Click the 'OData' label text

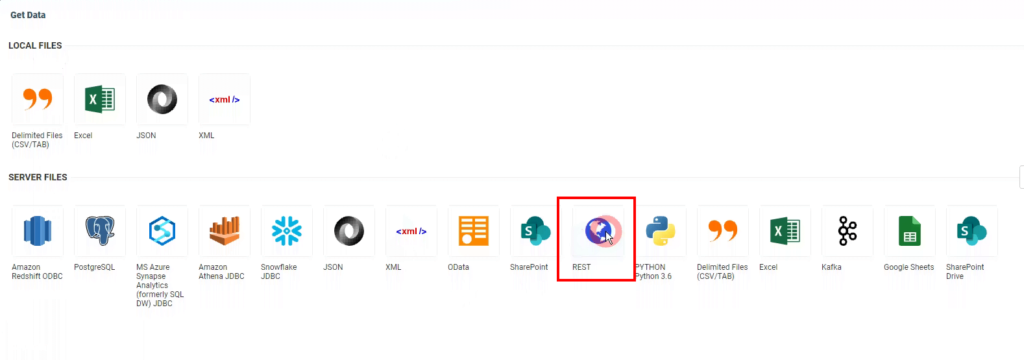458,267
